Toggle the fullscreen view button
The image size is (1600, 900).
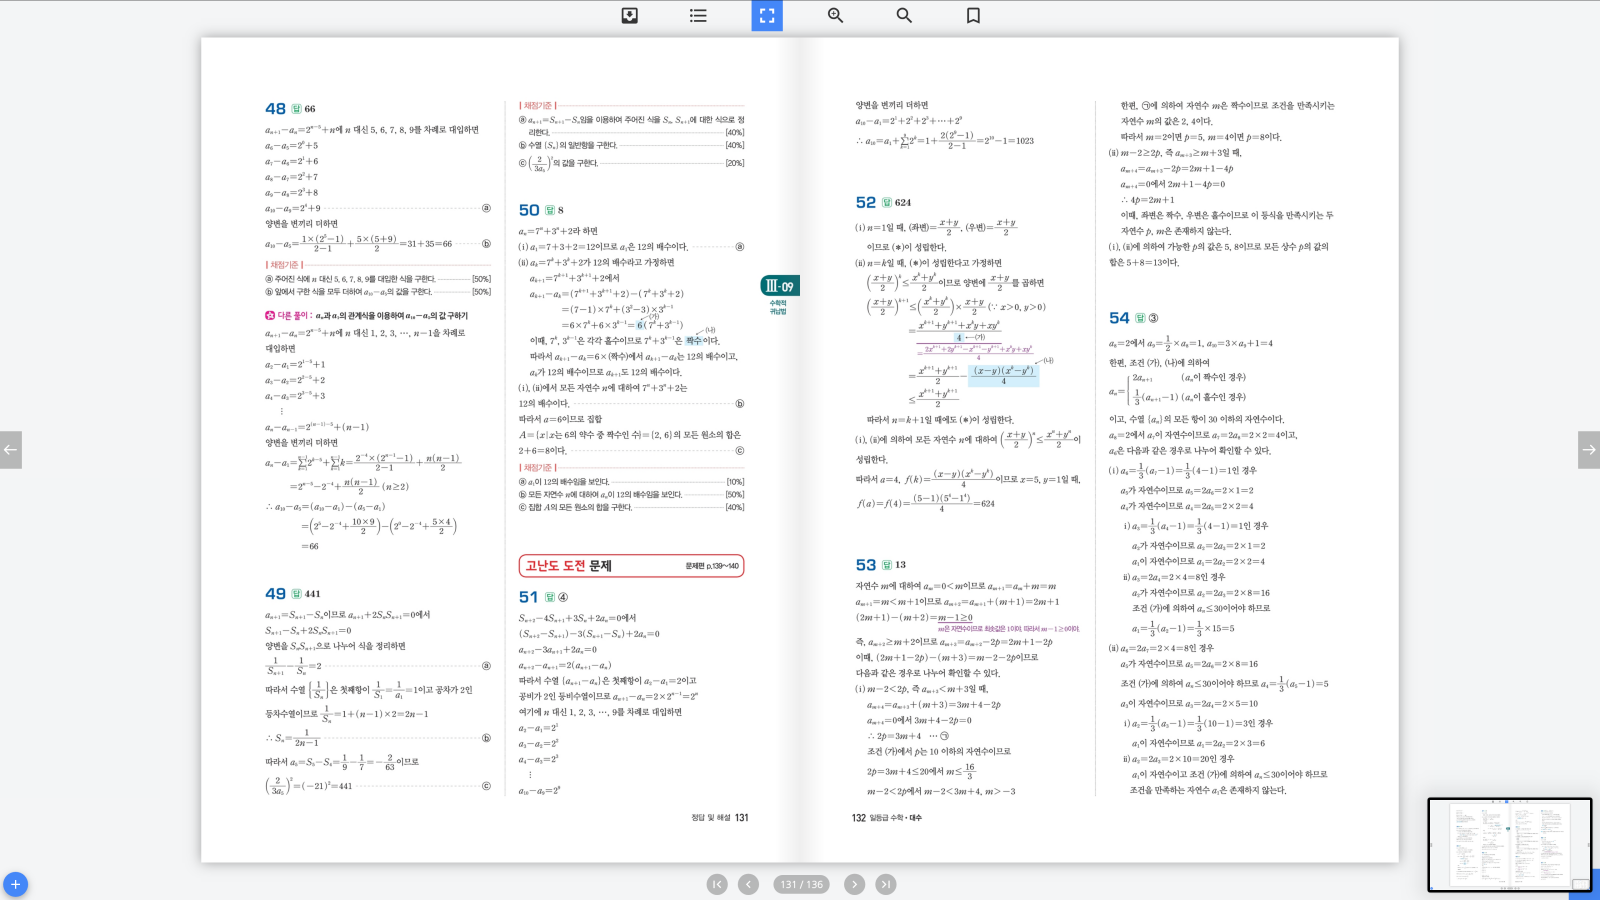point(767,15)
